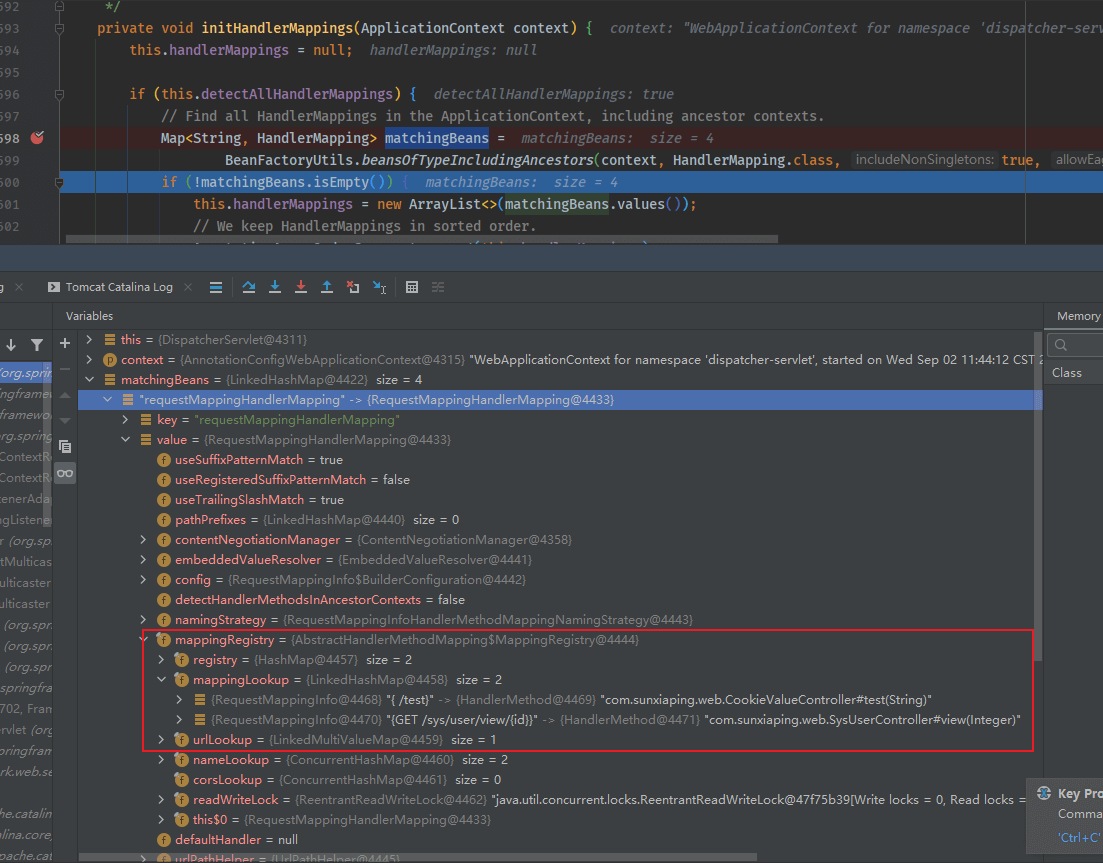Screen dimensions: 1103x863
Task: Click the next frame down arrow icon
Action: click(x=11, y=345)
